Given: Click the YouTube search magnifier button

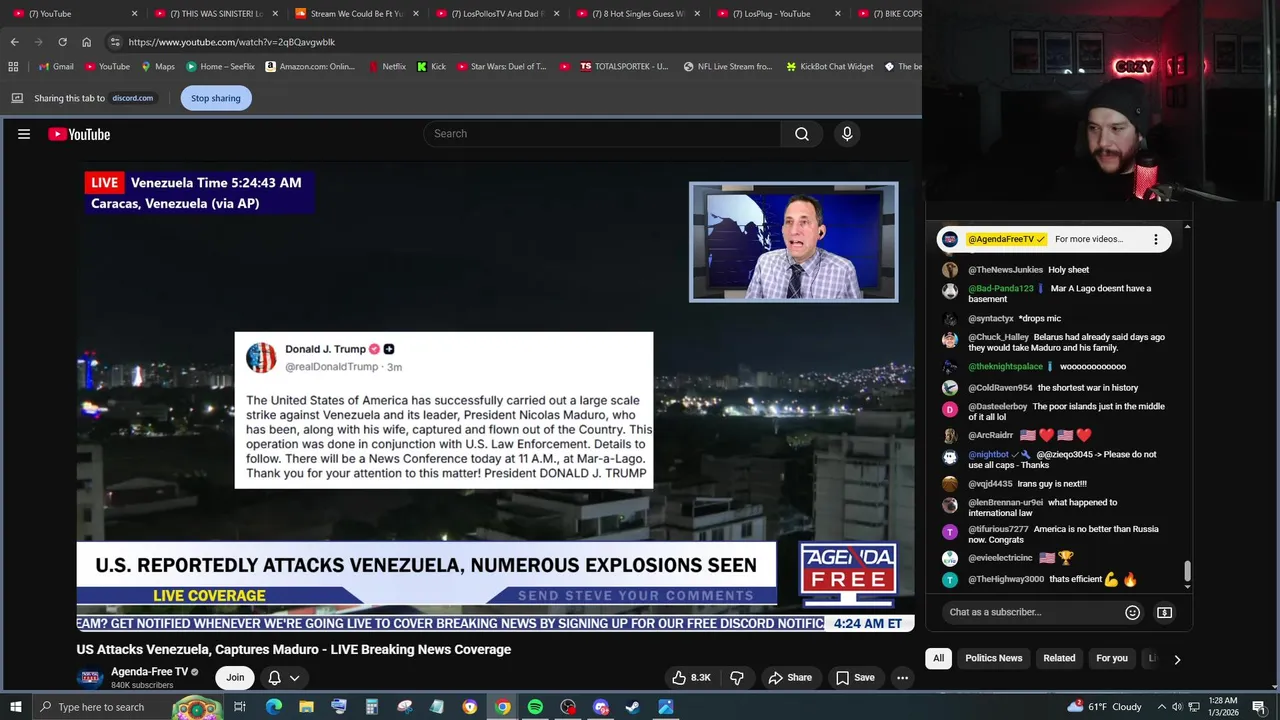Looking at the screenshot, I should click(802, 134).
